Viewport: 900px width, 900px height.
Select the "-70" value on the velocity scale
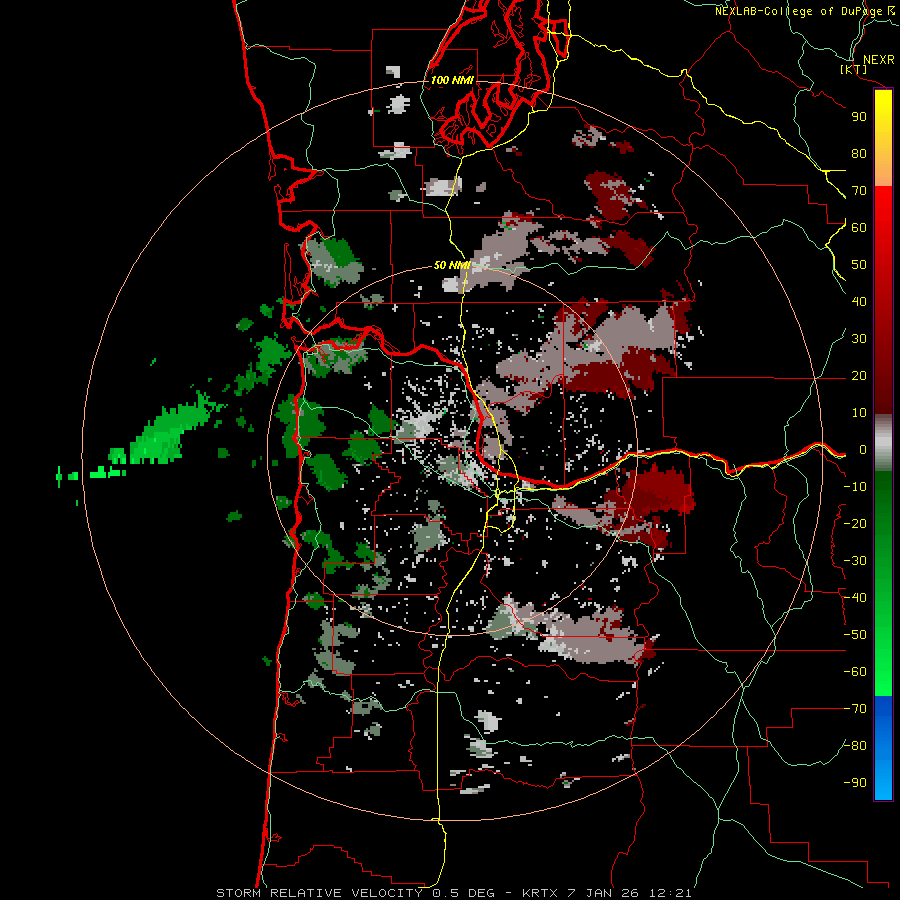(x=855, y=709)
